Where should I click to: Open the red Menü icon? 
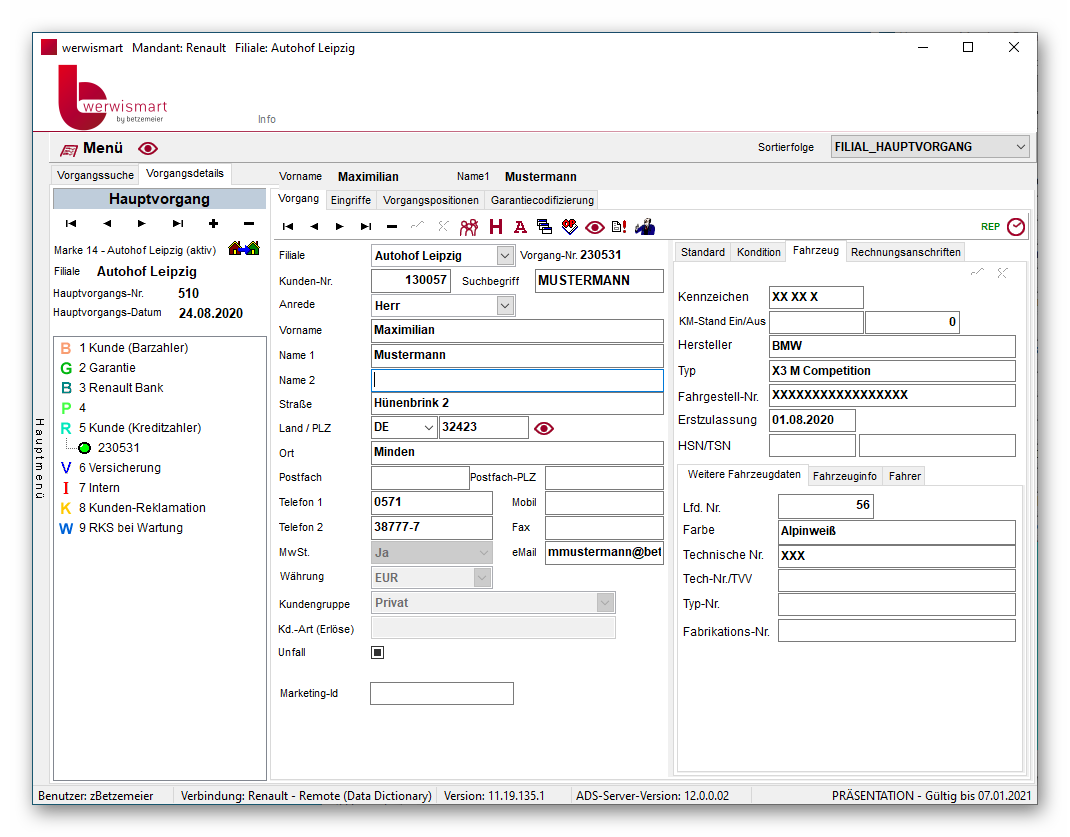pos(69,149)
